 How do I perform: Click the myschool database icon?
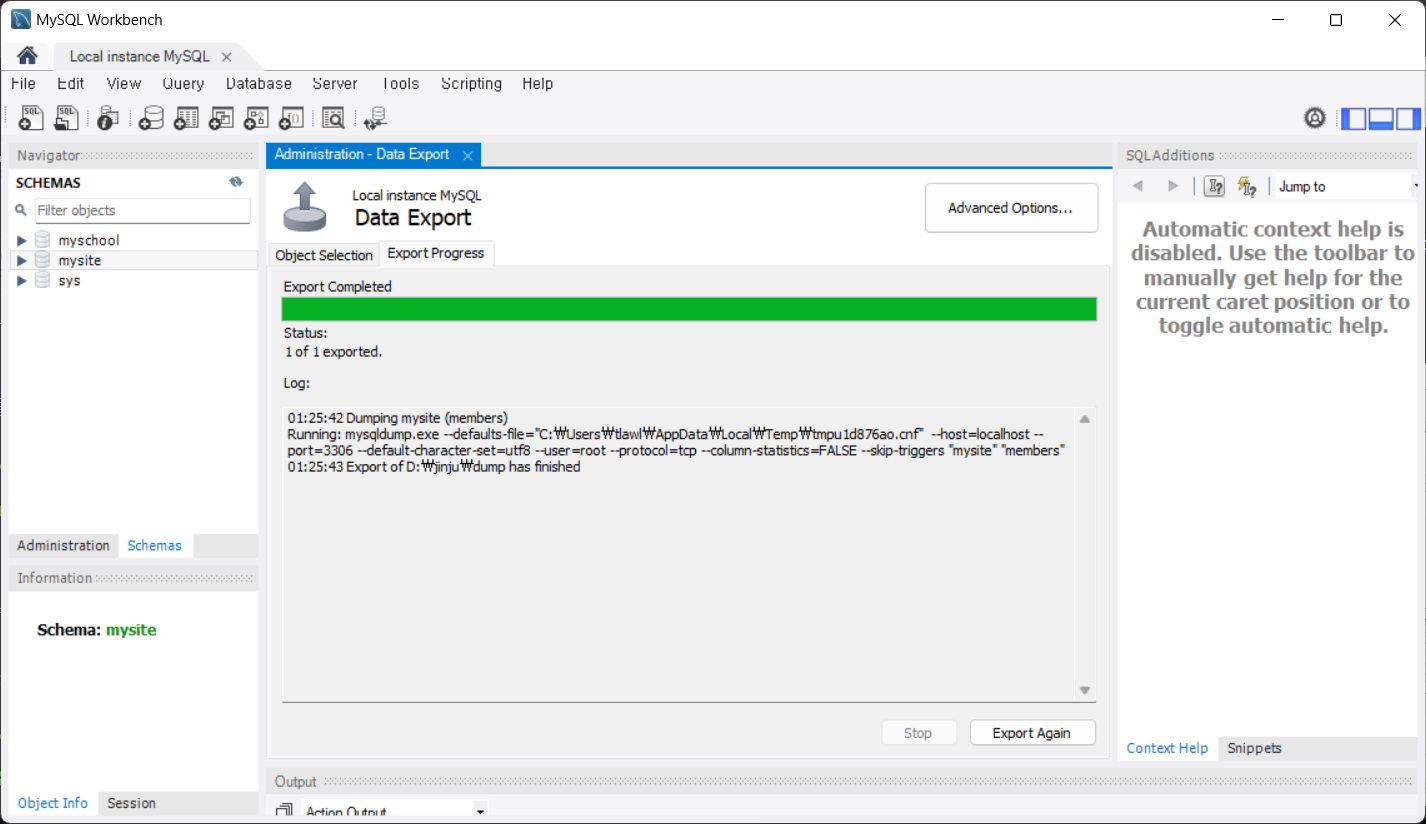pos(42,240)
